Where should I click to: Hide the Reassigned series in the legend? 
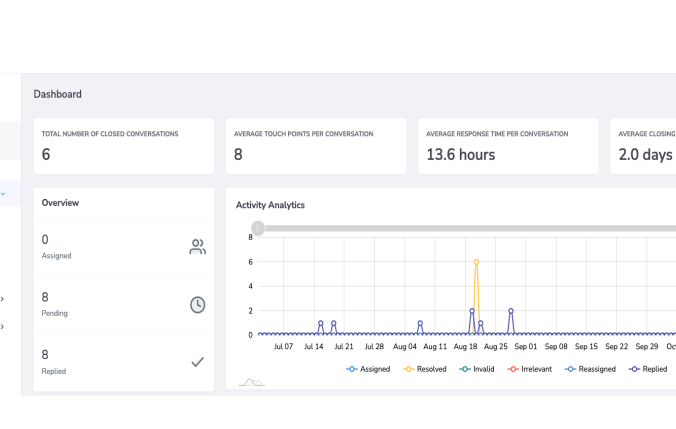[x=595, y=369]
